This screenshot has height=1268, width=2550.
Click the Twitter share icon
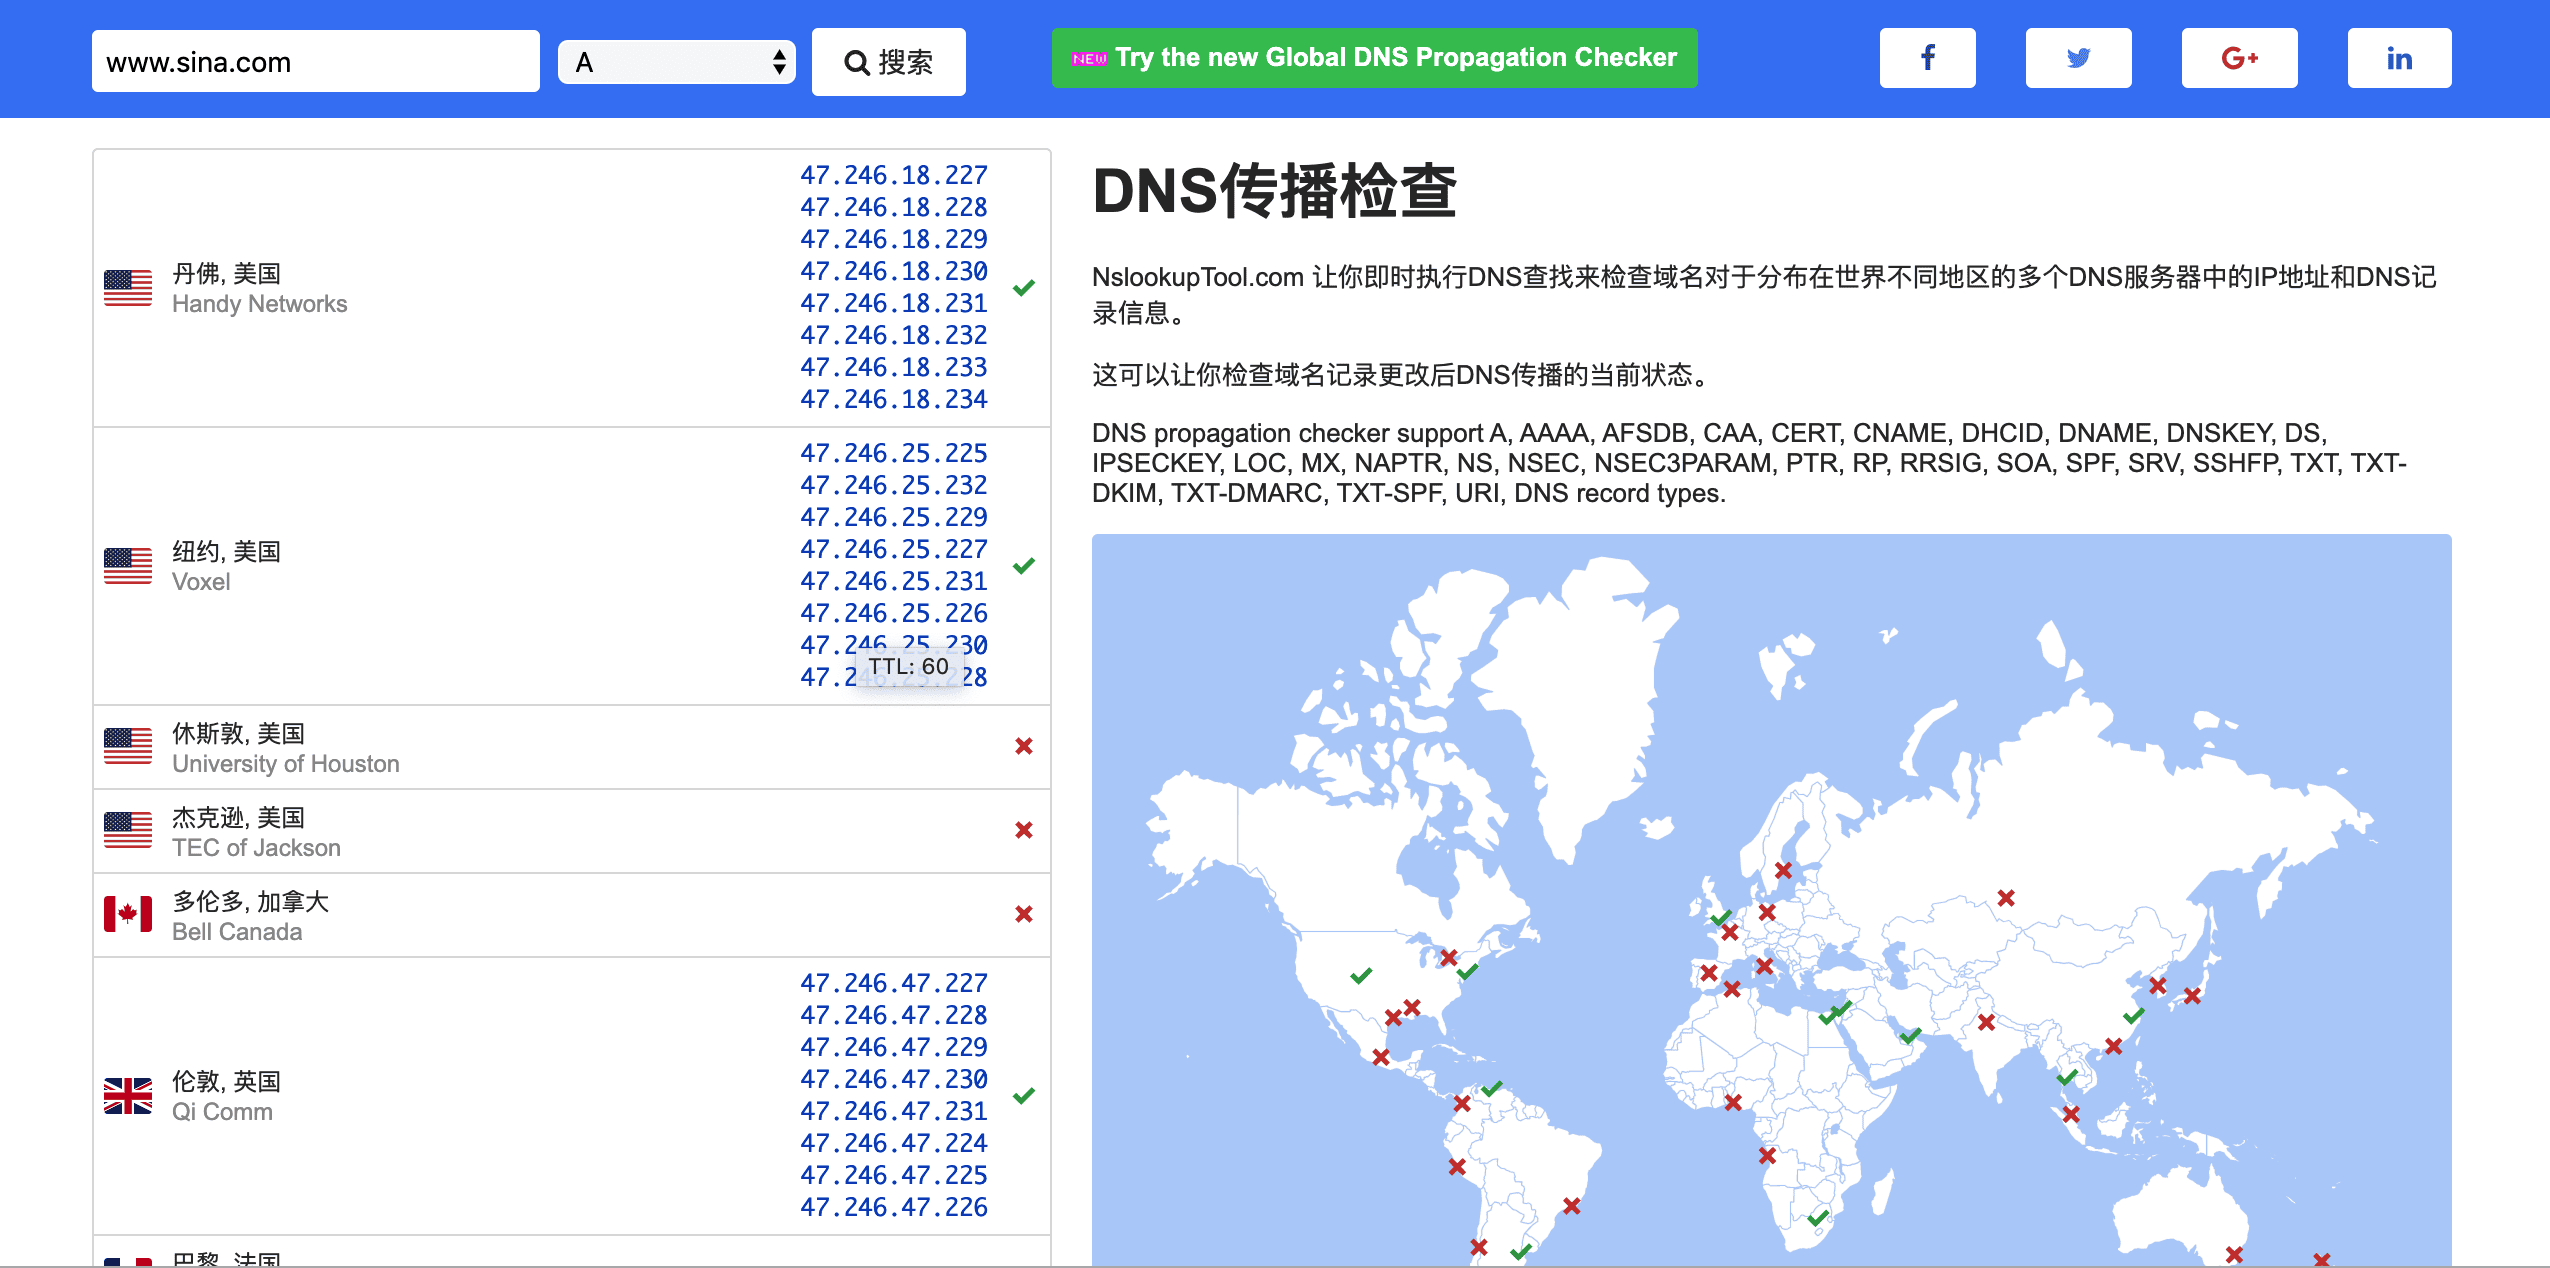(2078, 58)
